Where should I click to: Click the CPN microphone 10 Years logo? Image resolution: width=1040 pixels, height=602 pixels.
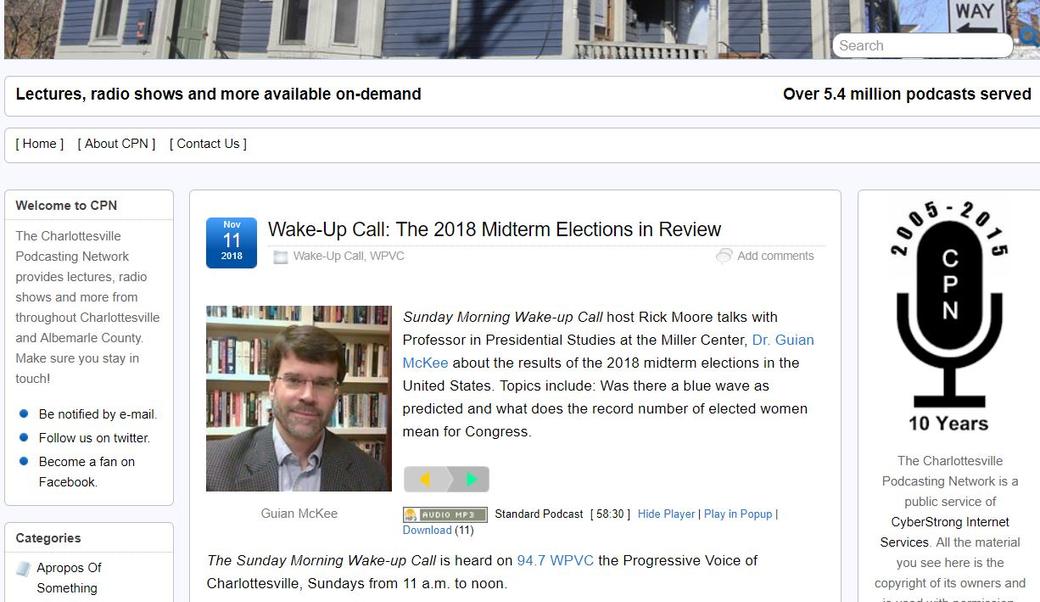pos(948,317)
